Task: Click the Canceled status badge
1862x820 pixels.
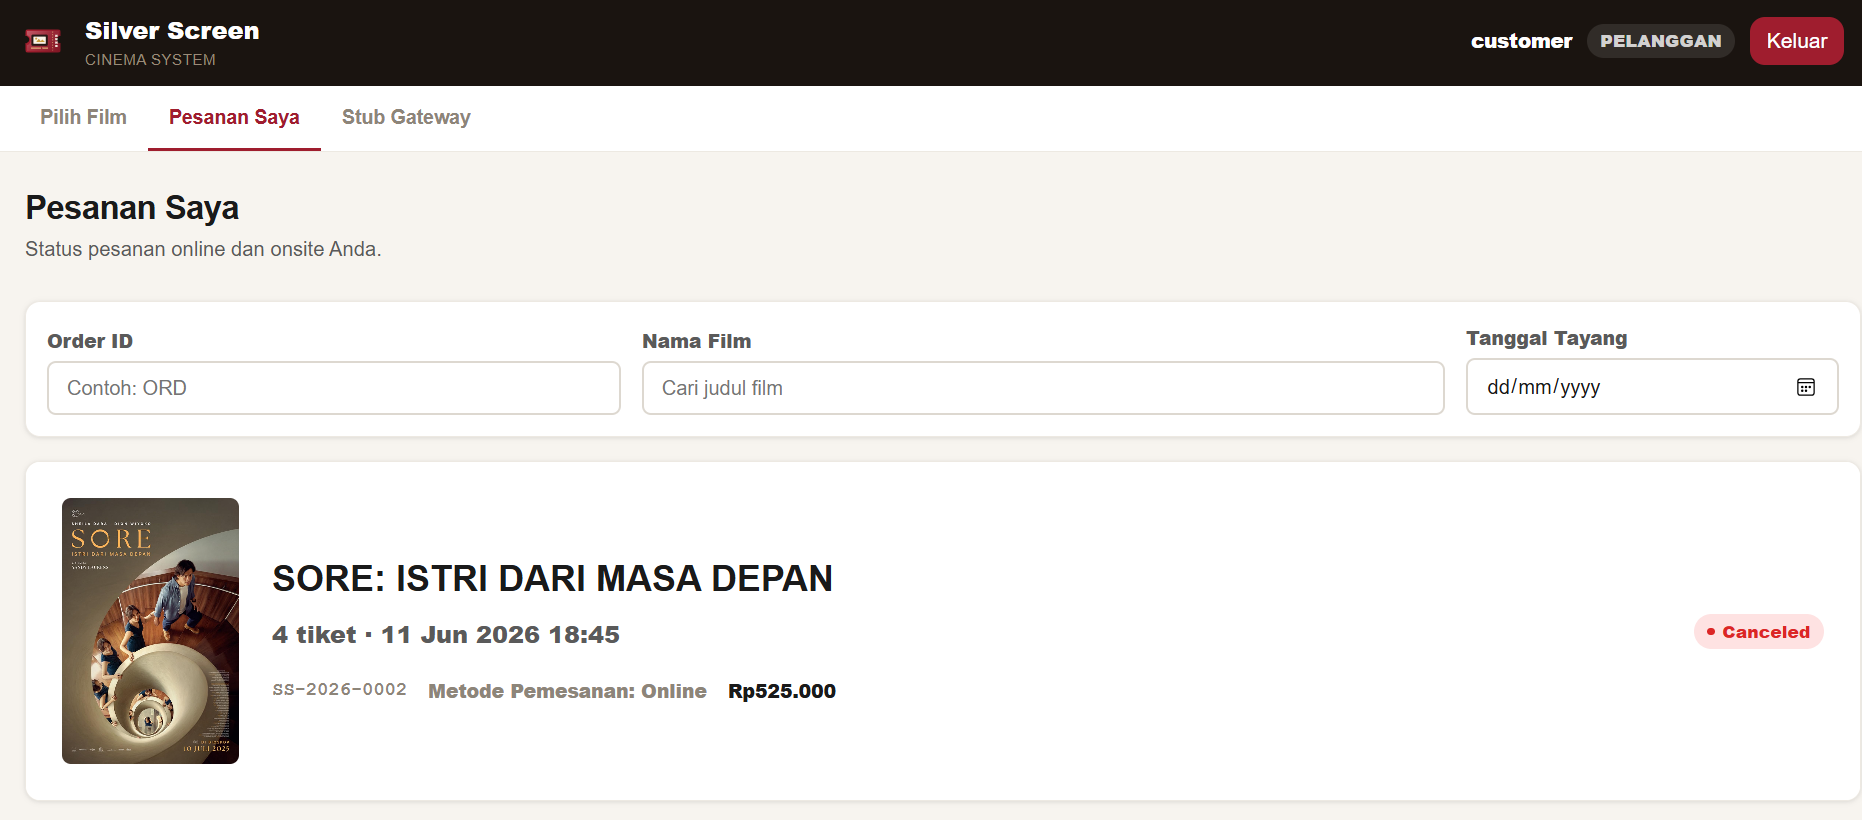Action: pos(1758,632)
